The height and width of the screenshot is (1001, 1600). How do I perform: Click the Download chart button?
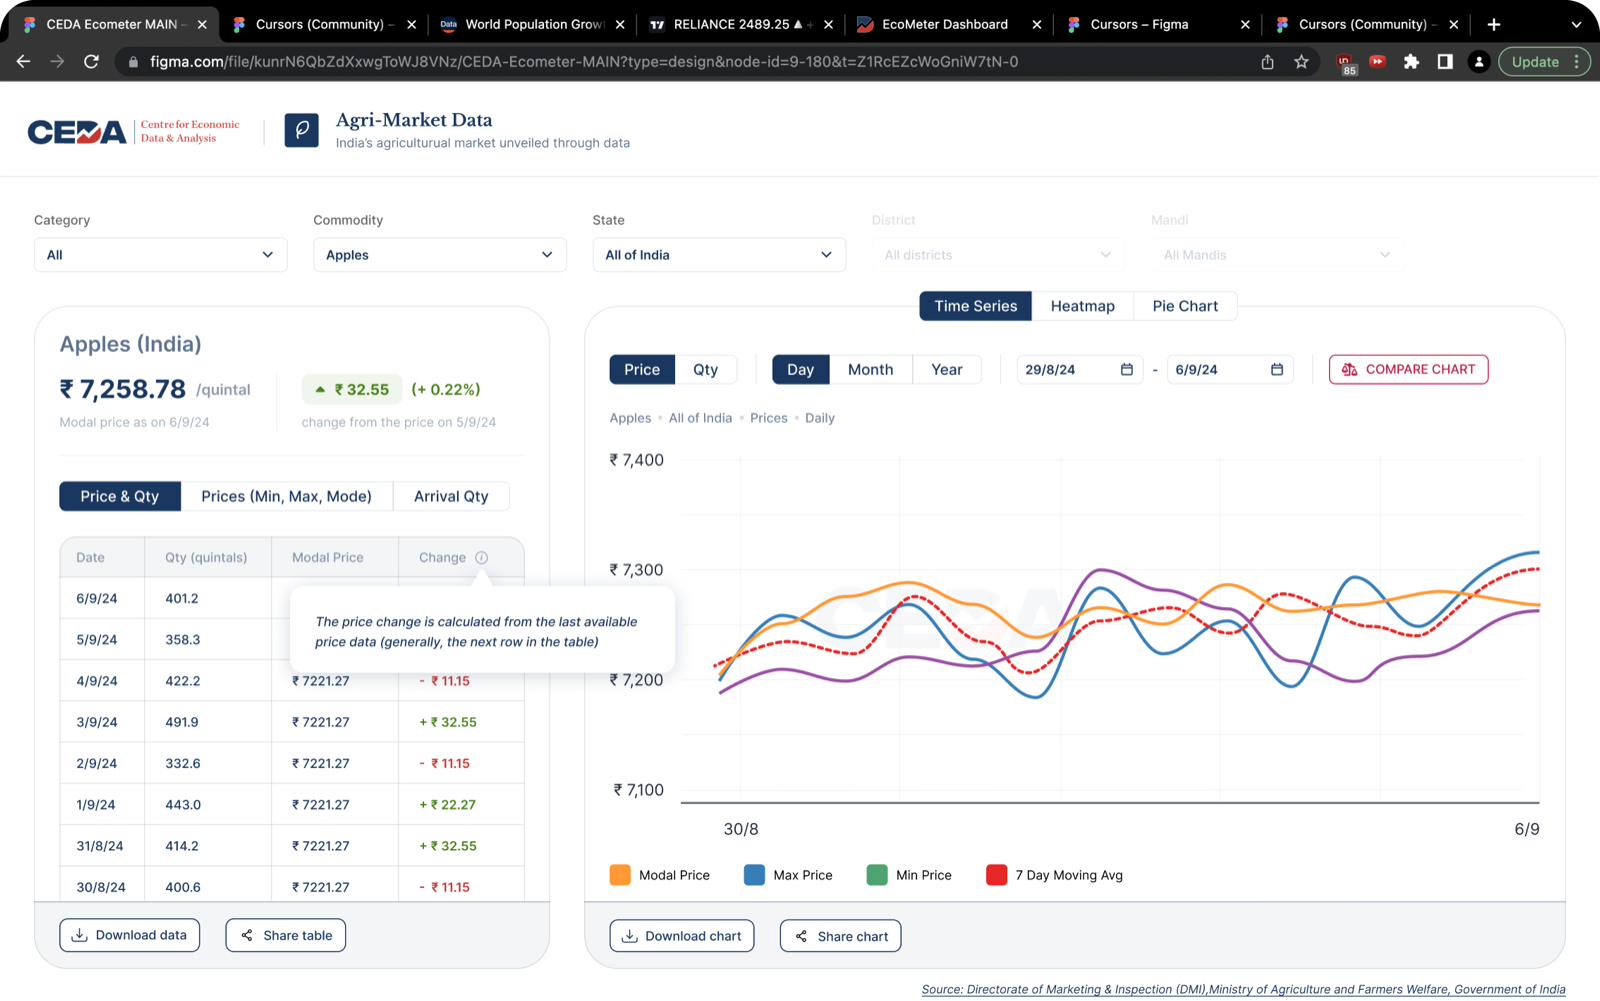682,936
